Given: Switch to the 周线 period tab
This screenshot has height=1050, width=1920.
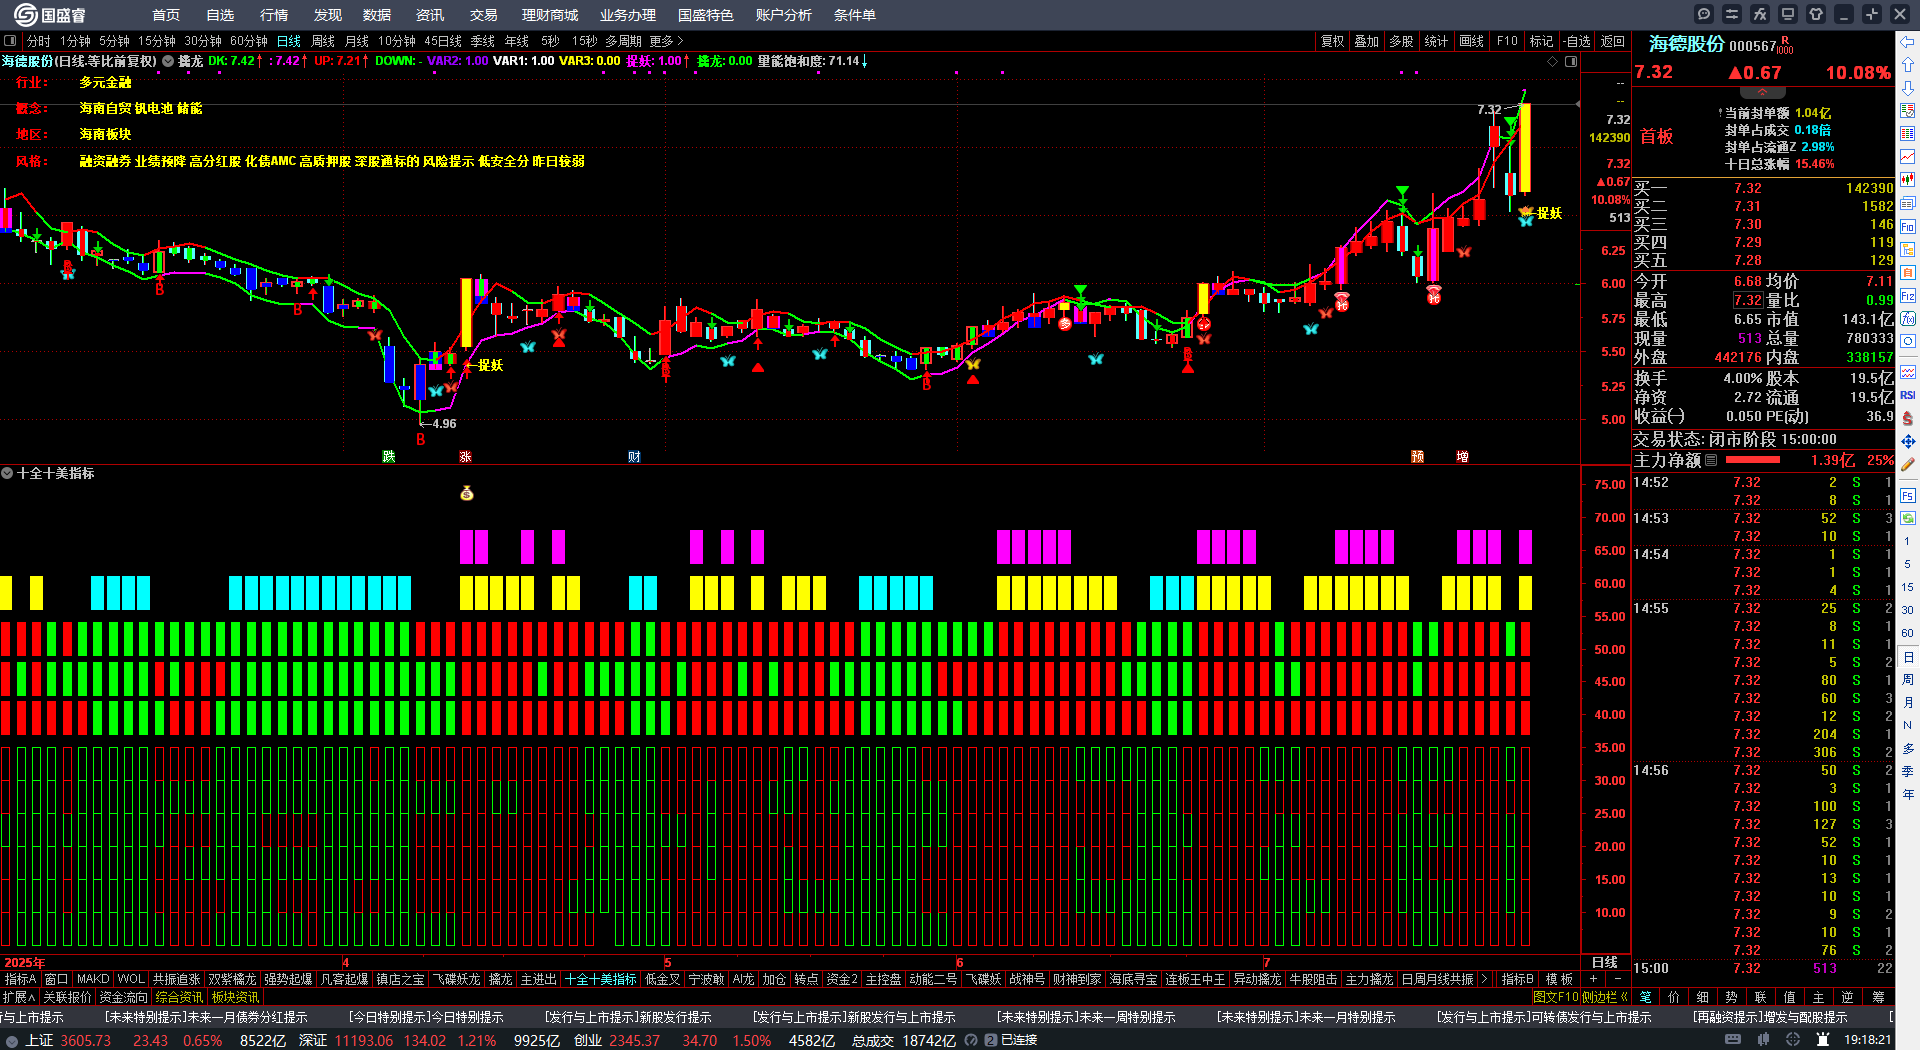Looking at the screenshot, I should [x=323, y=41].
